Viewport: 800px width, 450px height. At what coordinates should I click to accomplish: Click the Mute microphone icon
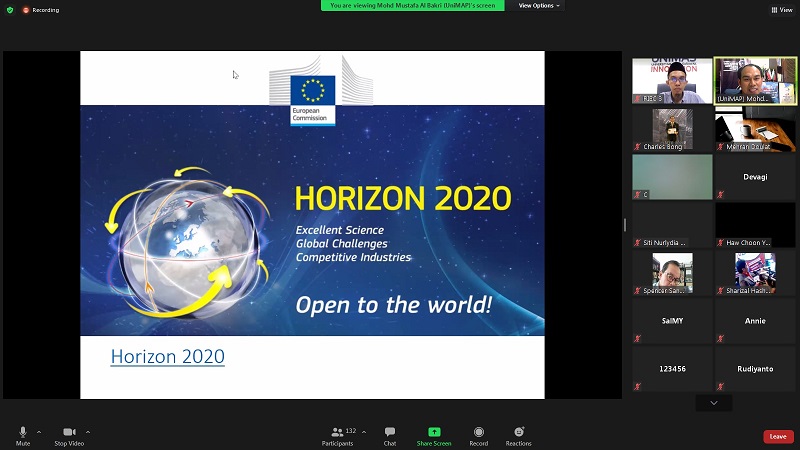coord(22,432)
